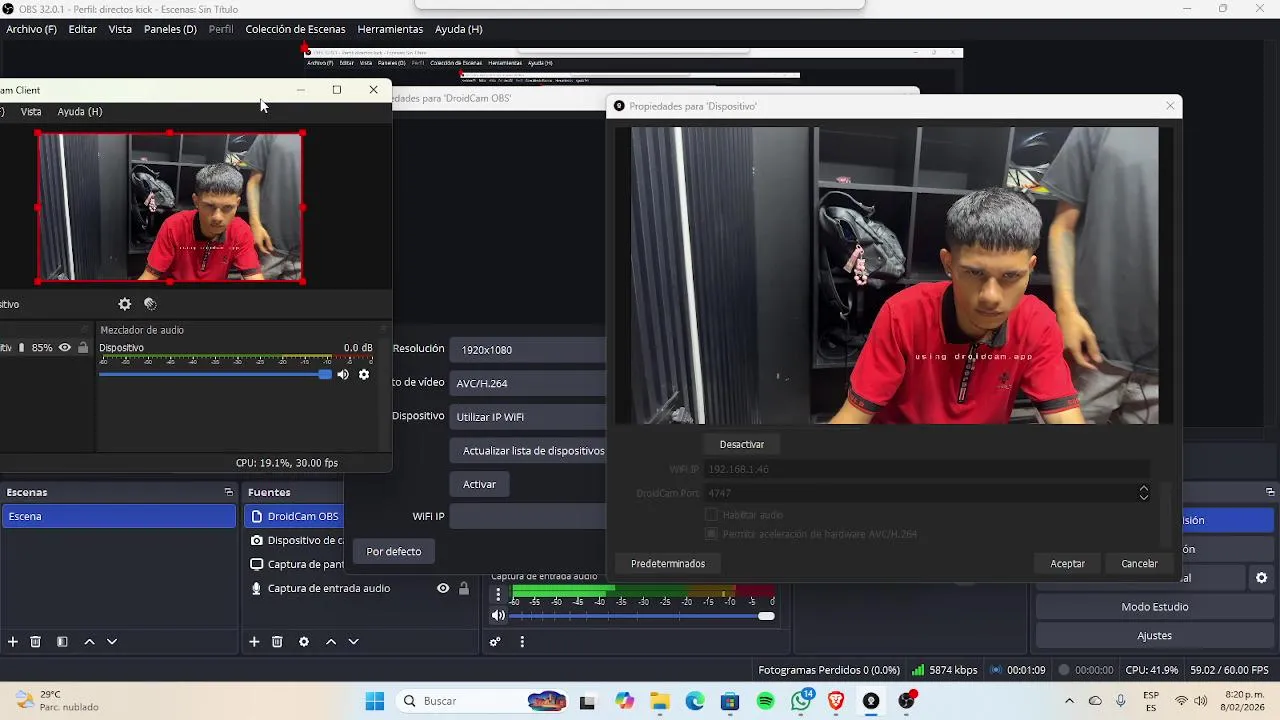
Task: Move scene up arrow in Escenas toolbar
Action: [89, 642]
